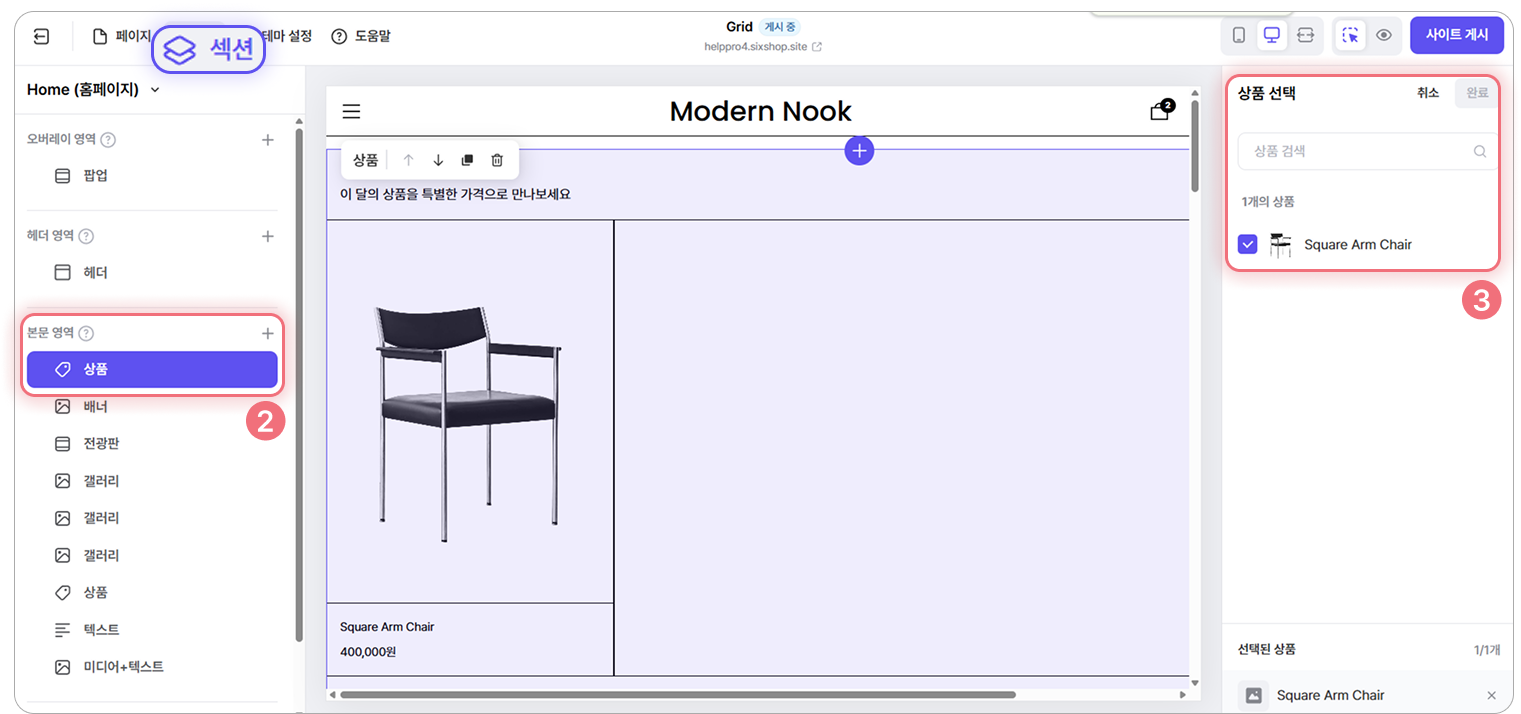1521x714 pixels.
Task: Click the preview vertical scrollbar
Action: point(1194,145)
